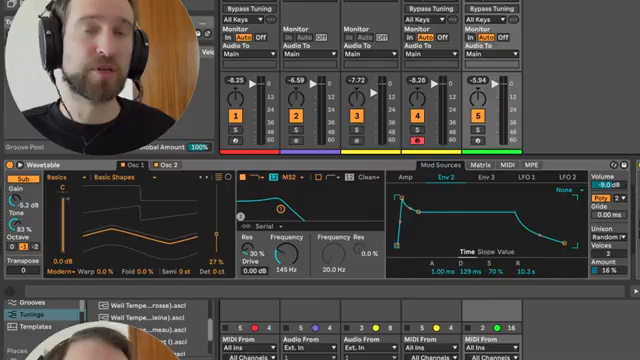Select the LFO 1 tab

pyautogui.click(x=527, y=177)
